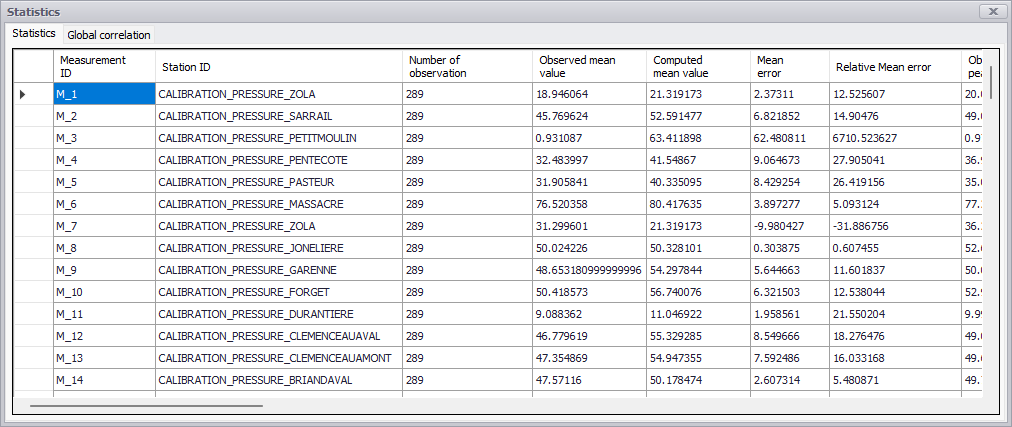Click CALIBRATION_PRESSURE_PETITMOULIN station cell
Image resolution: width=1012 pixels, height=427 pixels.
point(279,138)
